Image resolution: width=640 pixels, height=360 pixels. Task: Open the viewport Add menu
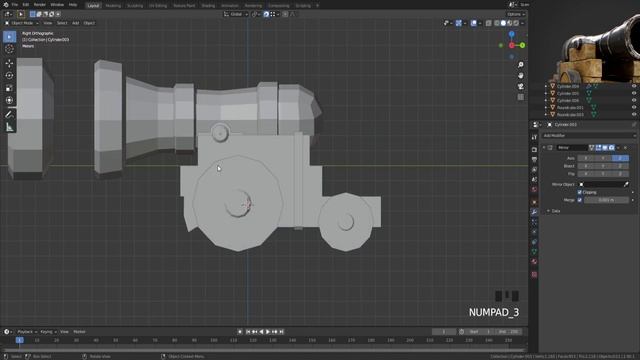(76, 23)
